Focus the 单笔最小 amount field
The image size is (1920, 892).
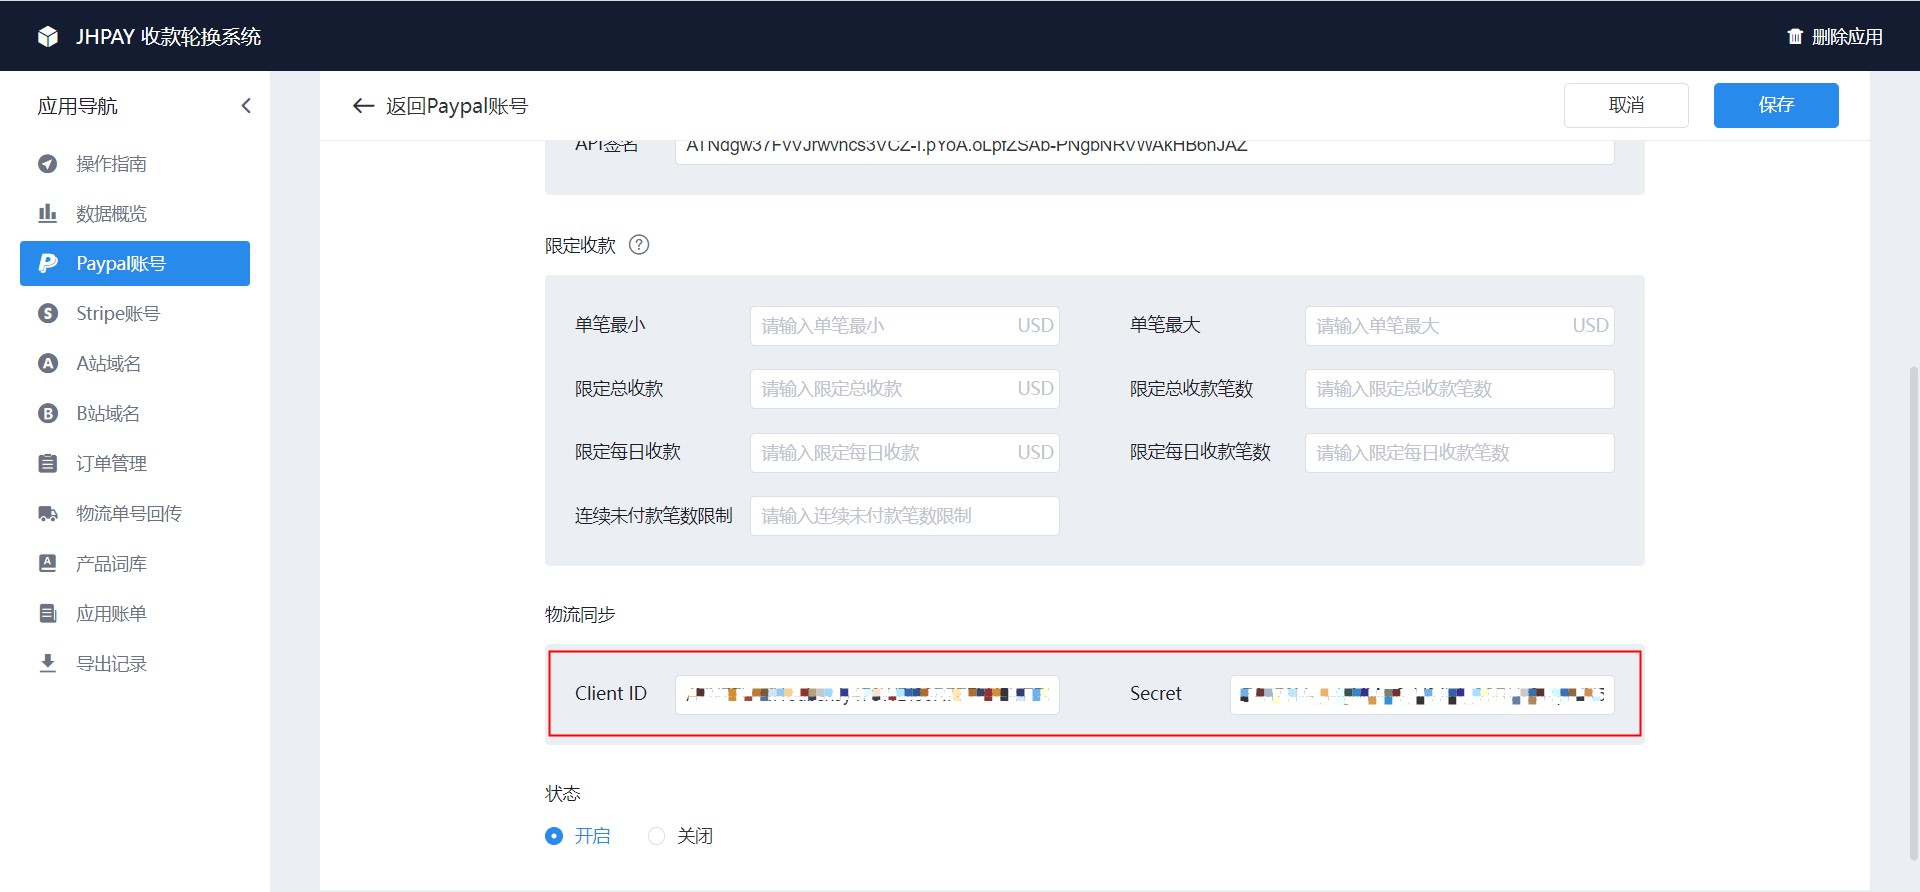[904, 326]
